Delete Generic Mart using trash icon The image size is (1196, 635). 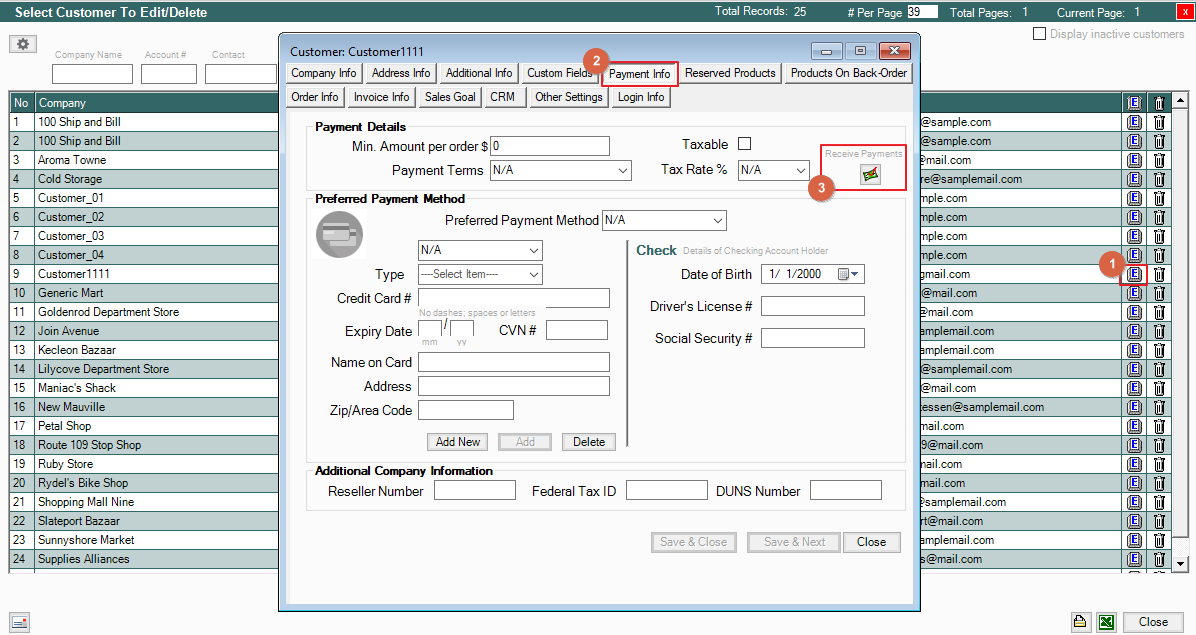coord(1159,293)
